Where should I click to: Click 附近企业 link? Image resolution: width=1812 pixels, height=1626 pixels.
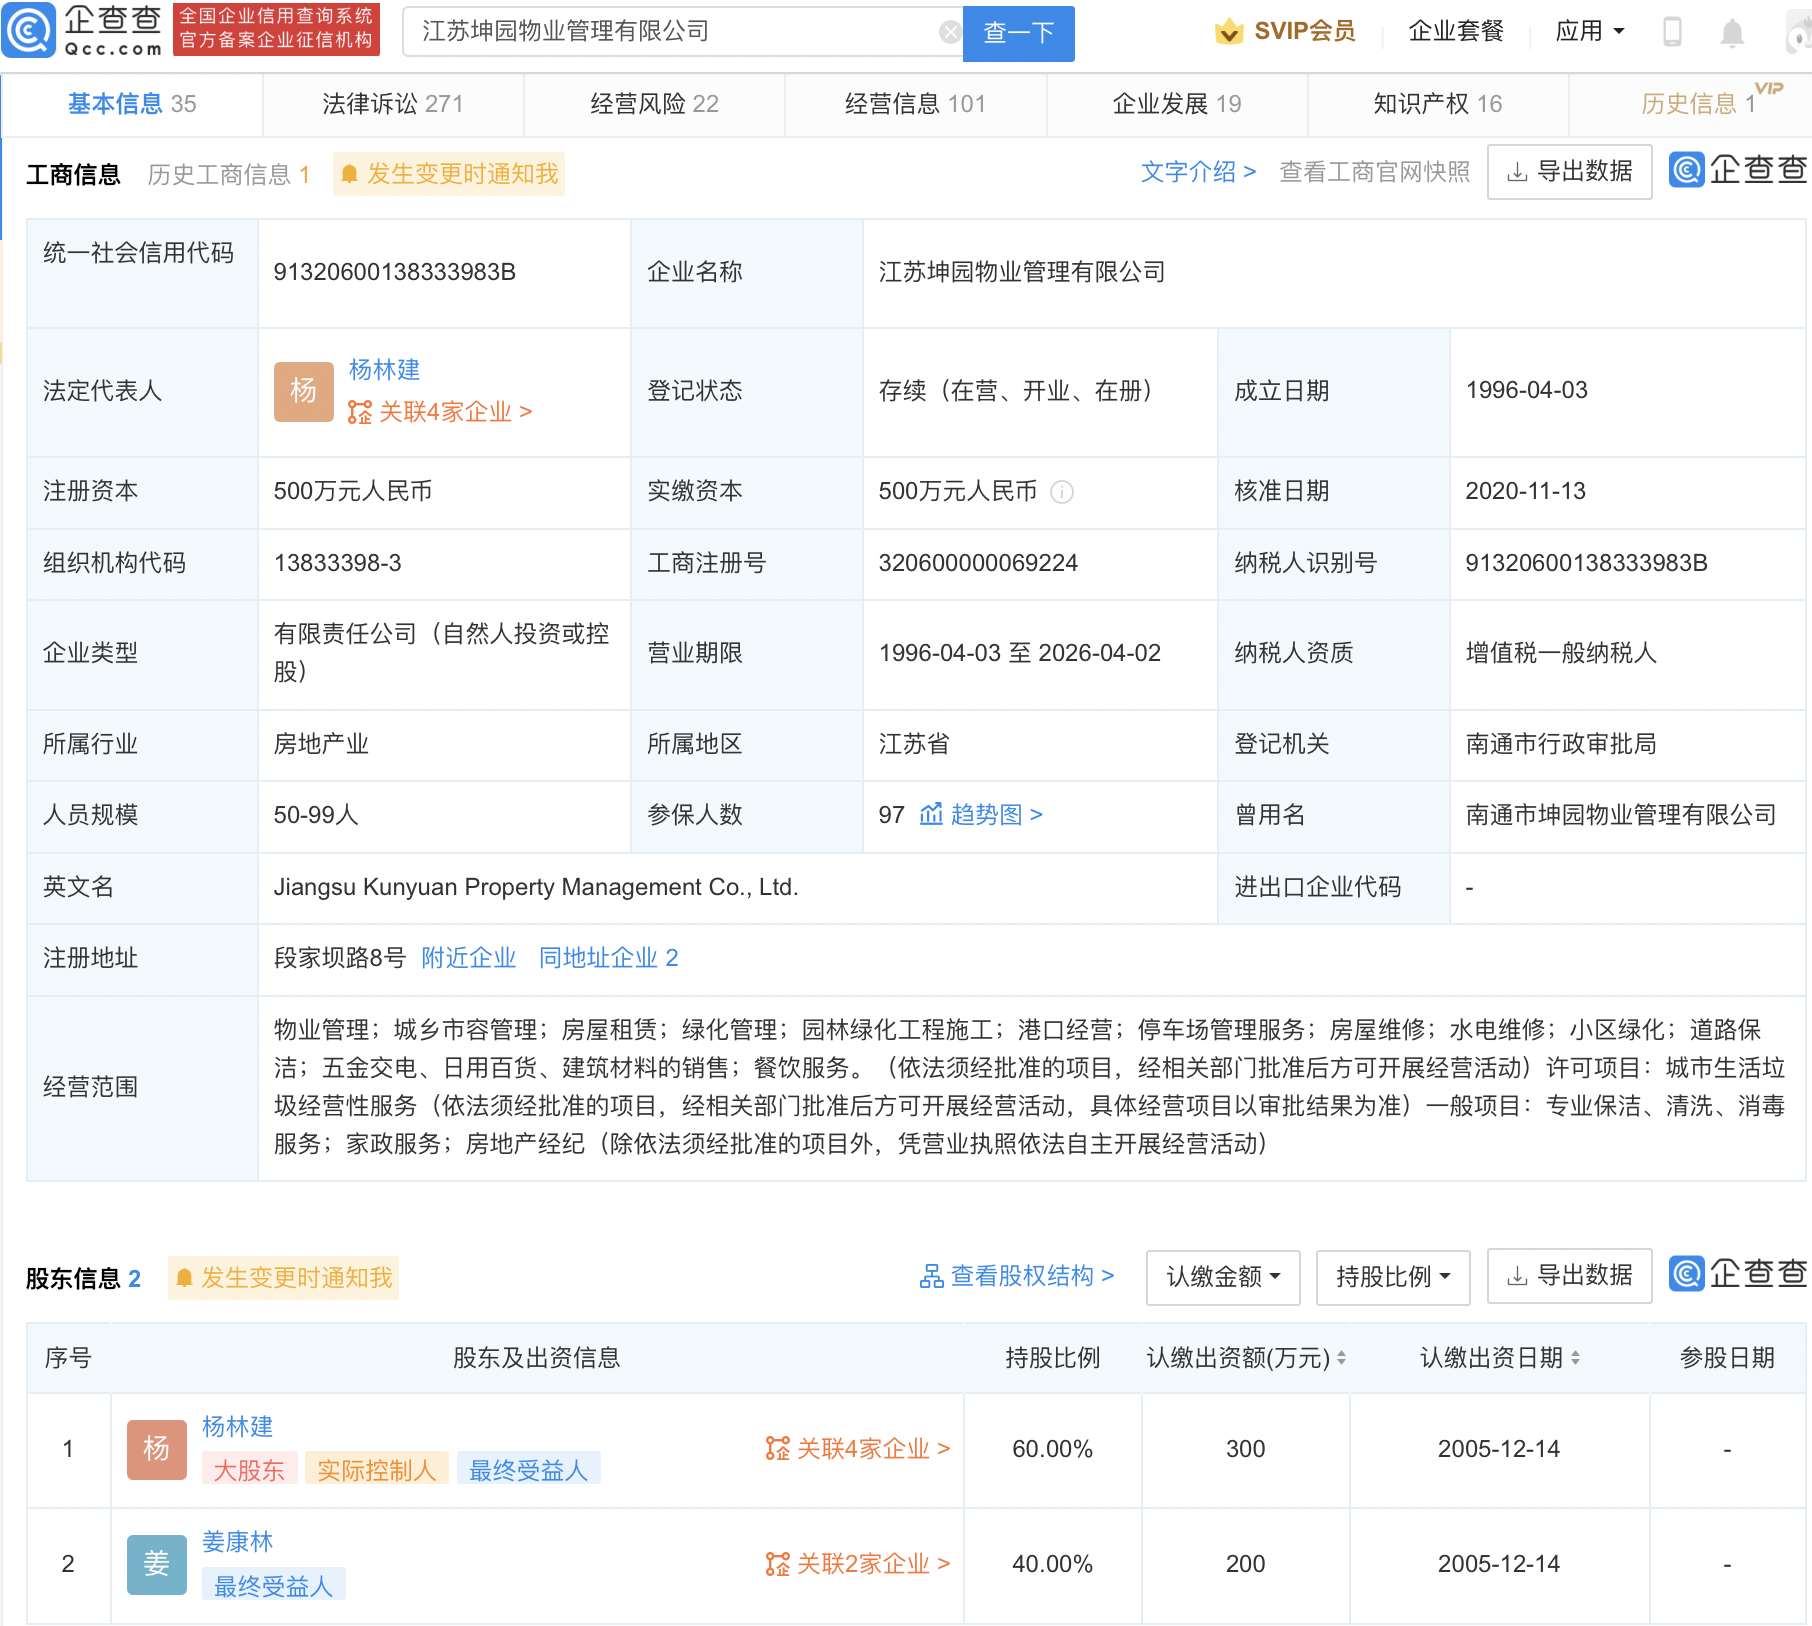468,958
